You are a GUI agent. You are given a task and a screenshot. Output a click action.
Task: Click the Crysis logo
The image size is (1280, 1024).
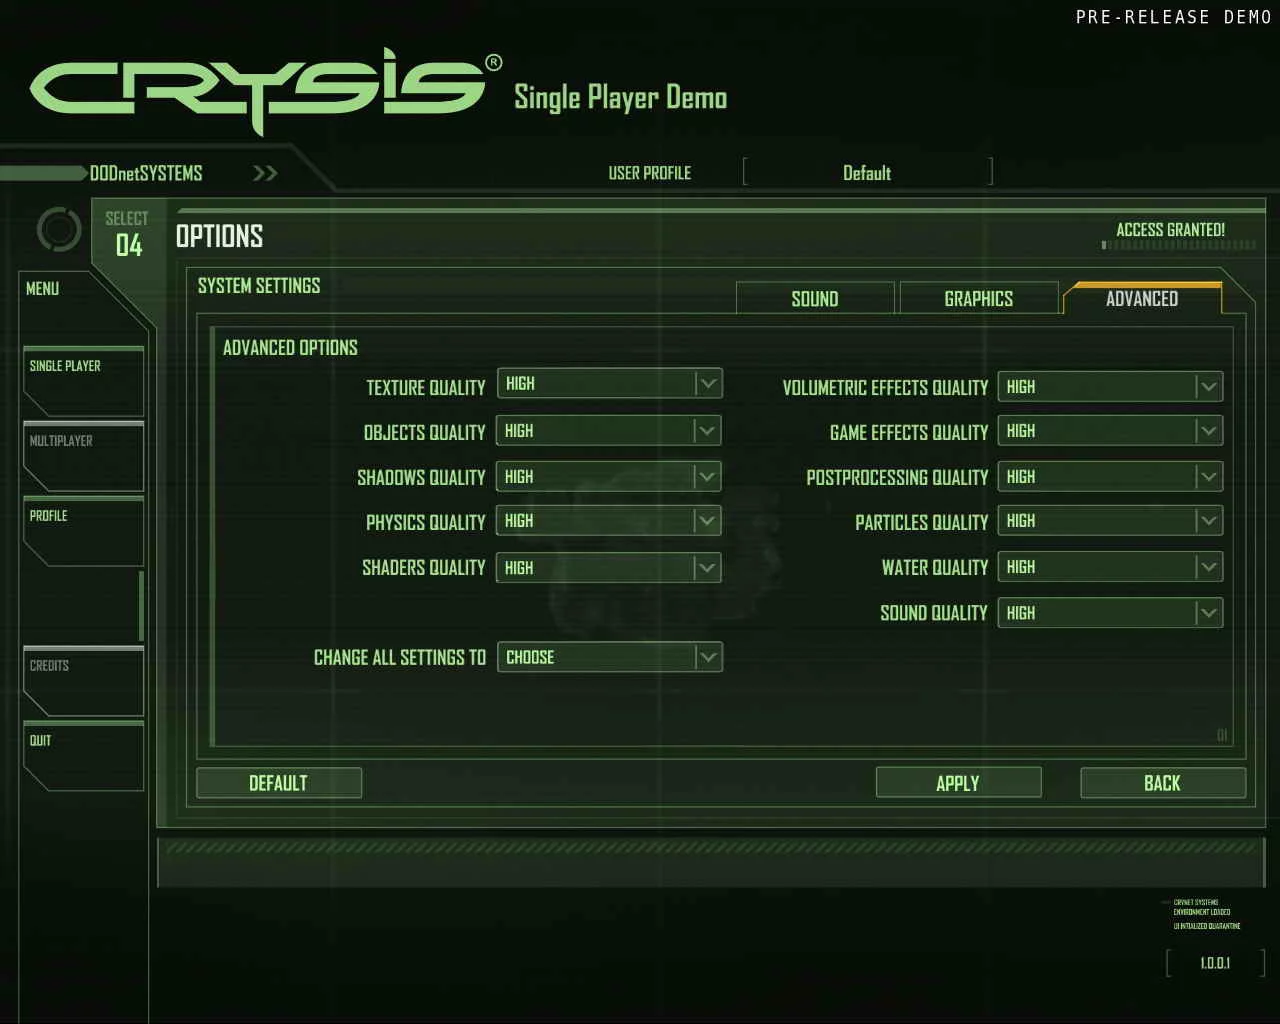click(266, 90)
